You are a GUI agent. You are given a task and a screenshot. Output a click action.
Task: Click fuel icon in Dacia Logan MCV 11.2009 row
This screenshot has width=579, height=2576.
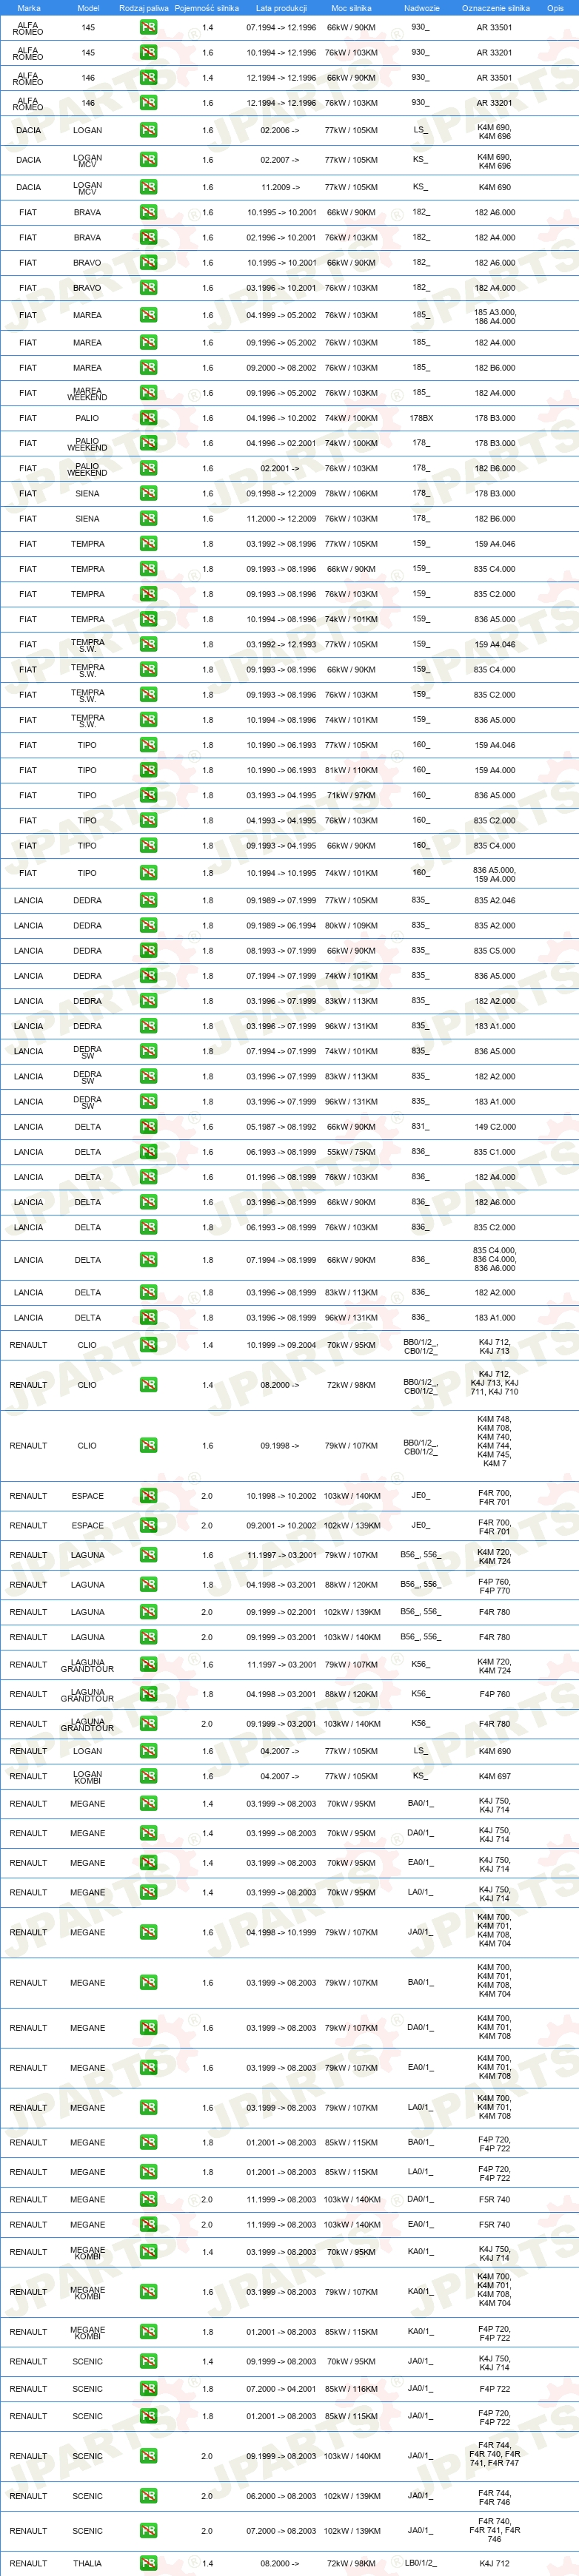(148, 187)
